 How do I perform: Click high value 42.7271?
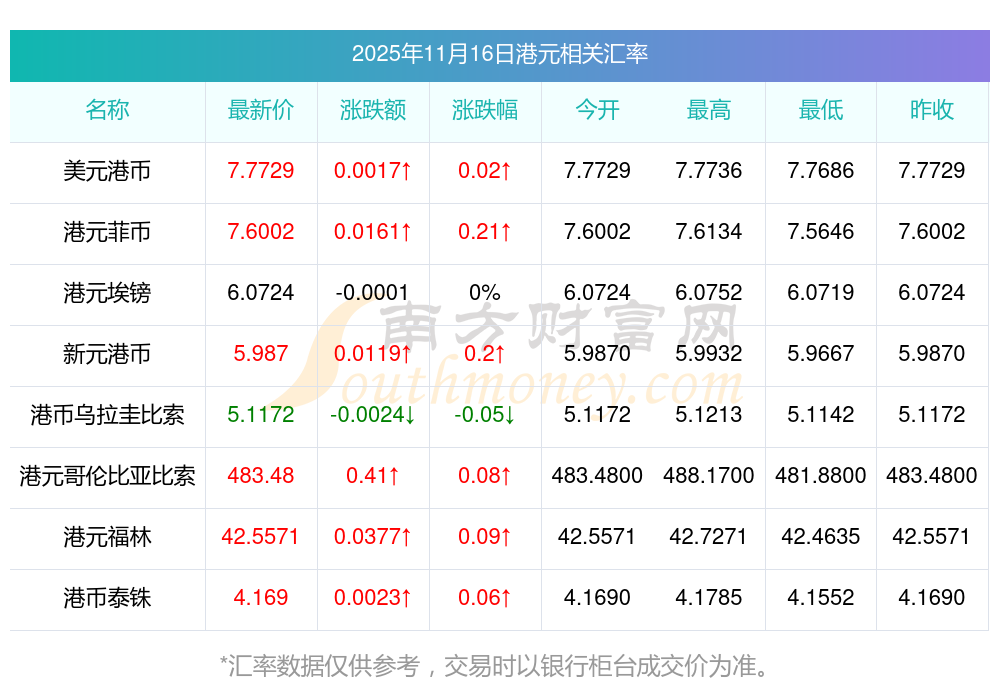[709, 536]
